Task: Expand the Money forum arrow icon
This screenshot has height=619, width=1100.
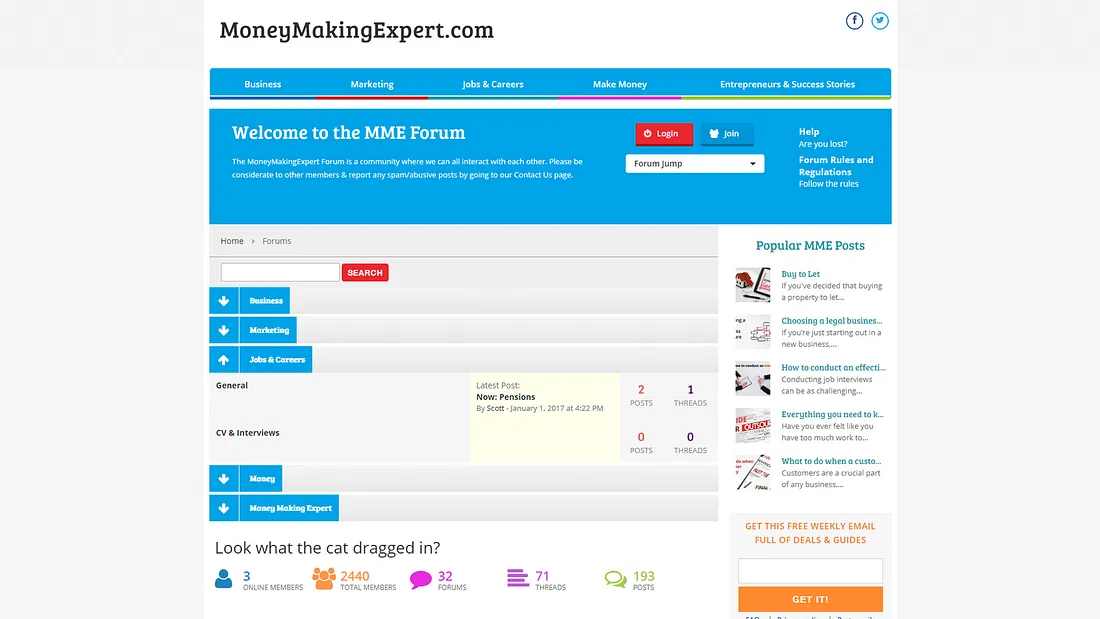Action: coord(224,479)
